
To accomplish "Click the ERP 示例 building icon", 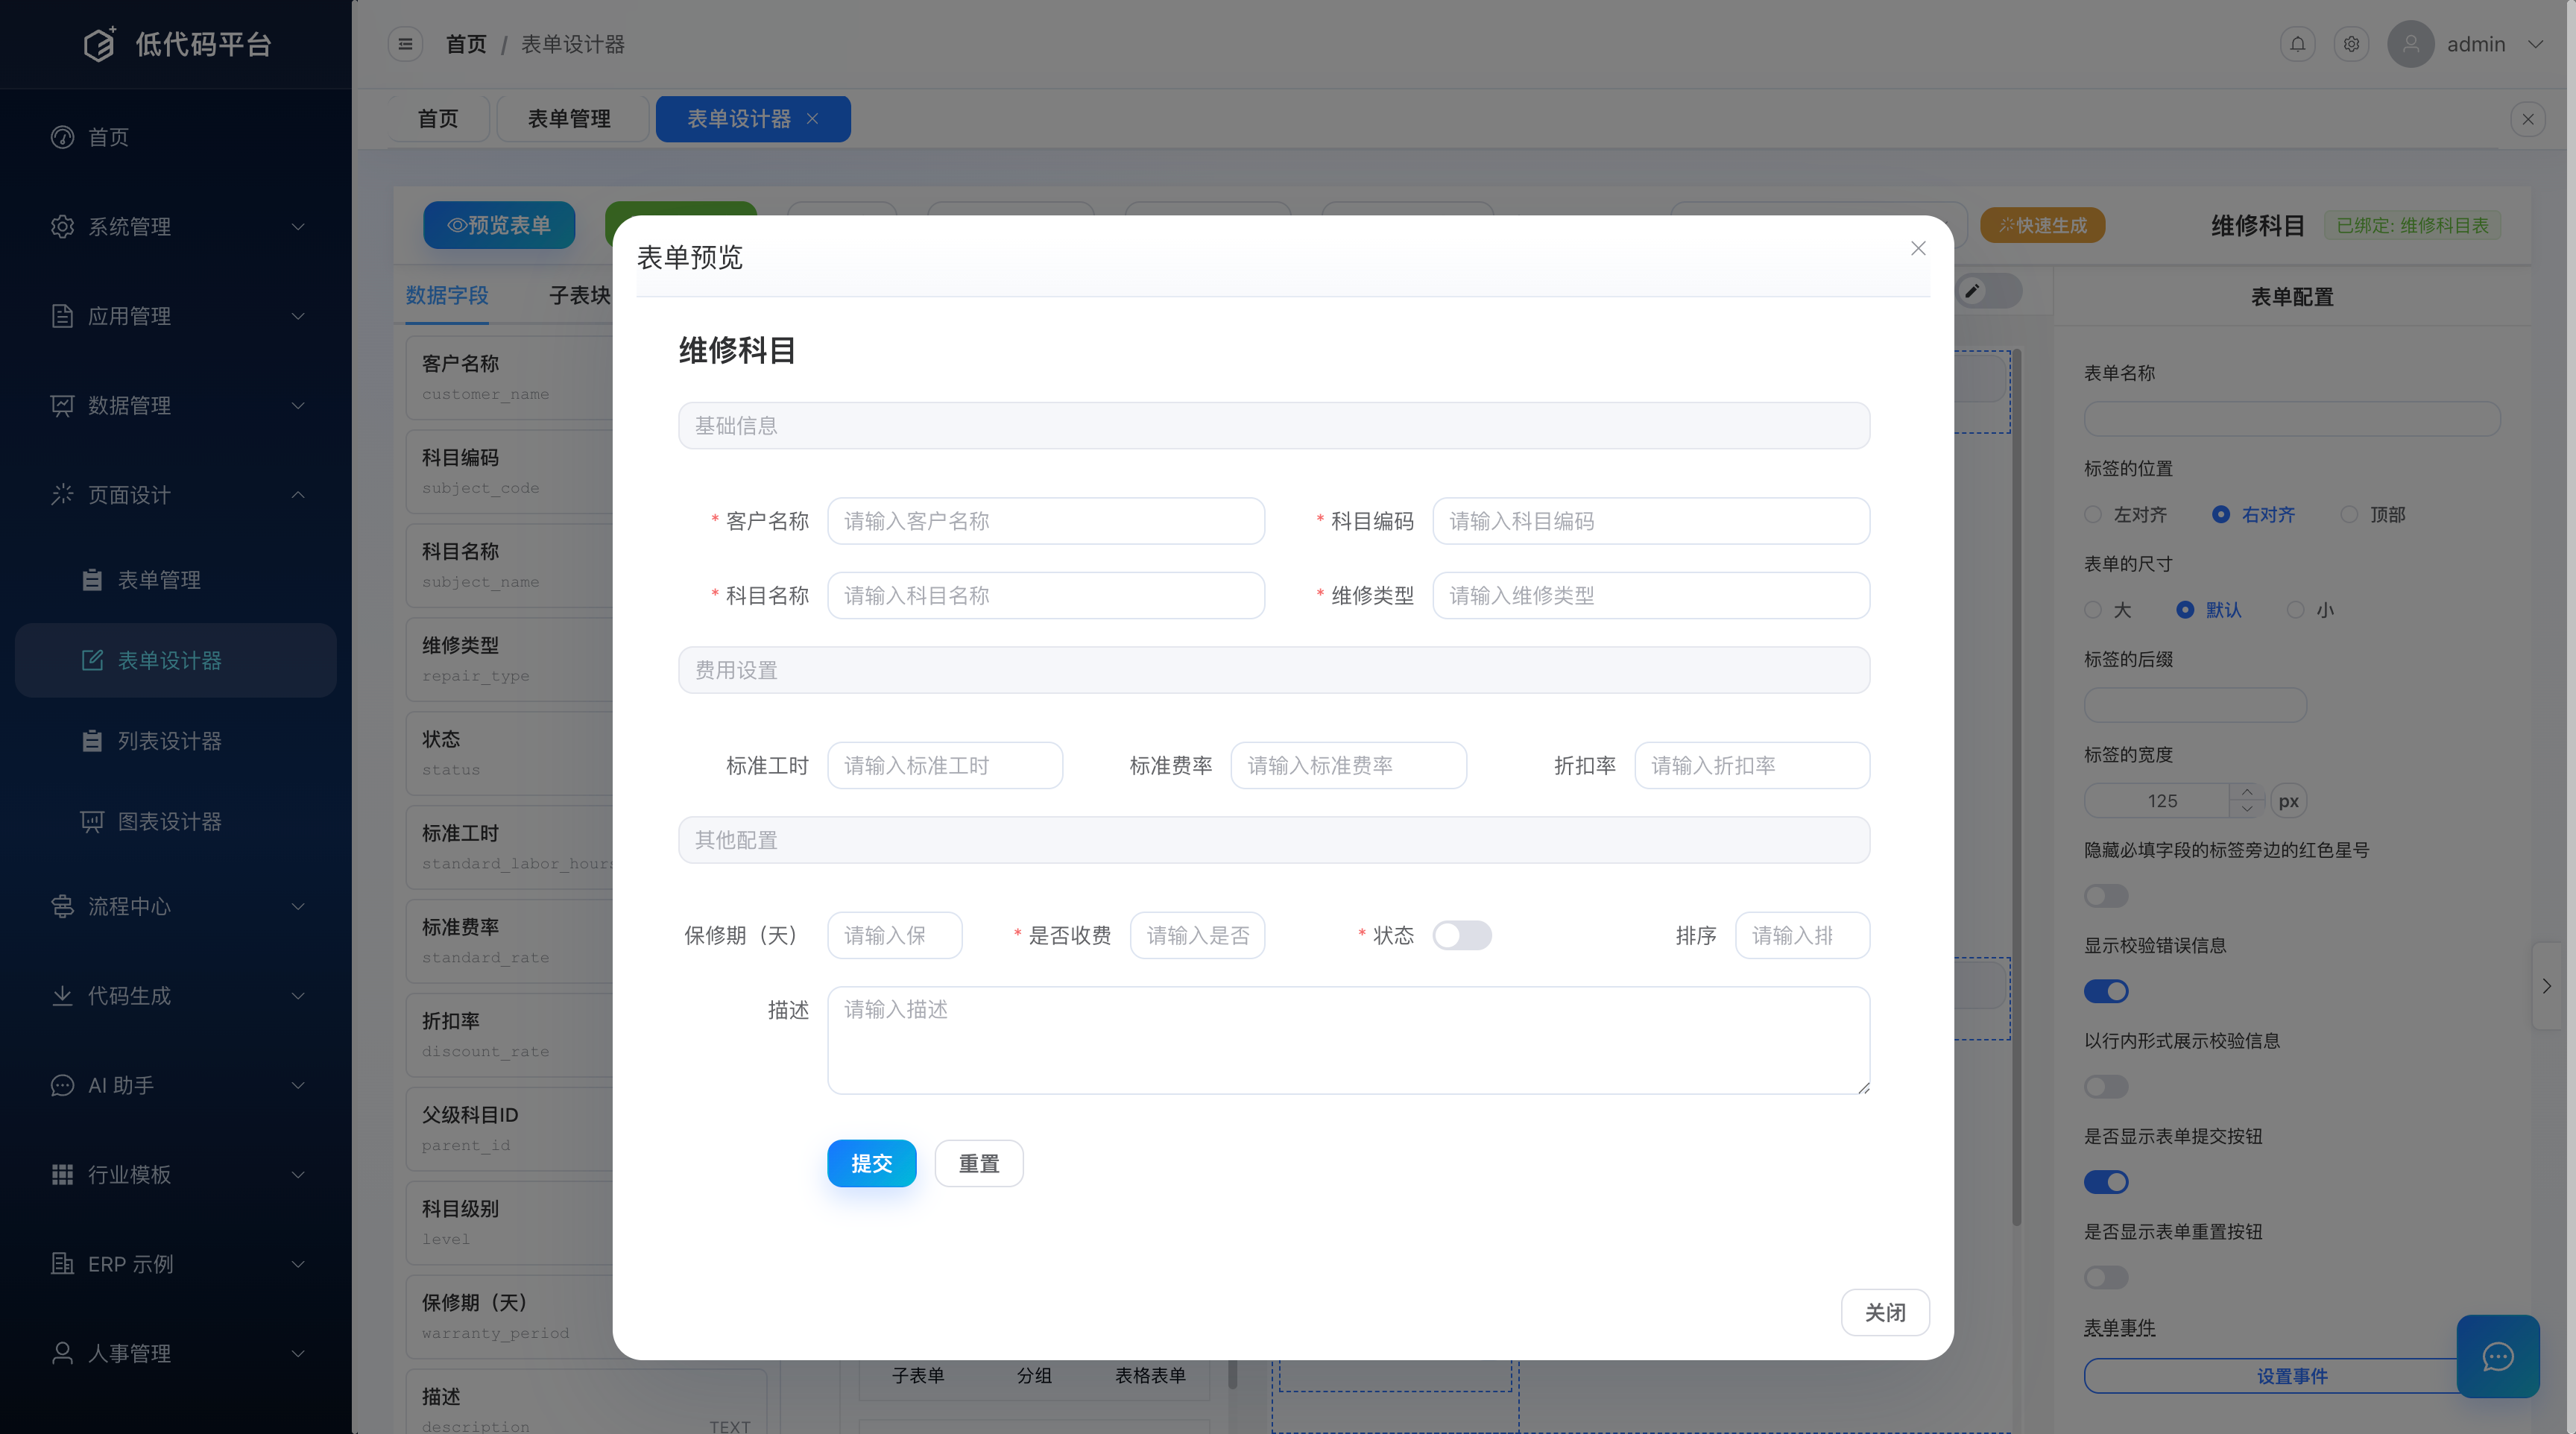I will click(x=62, y=1264).
